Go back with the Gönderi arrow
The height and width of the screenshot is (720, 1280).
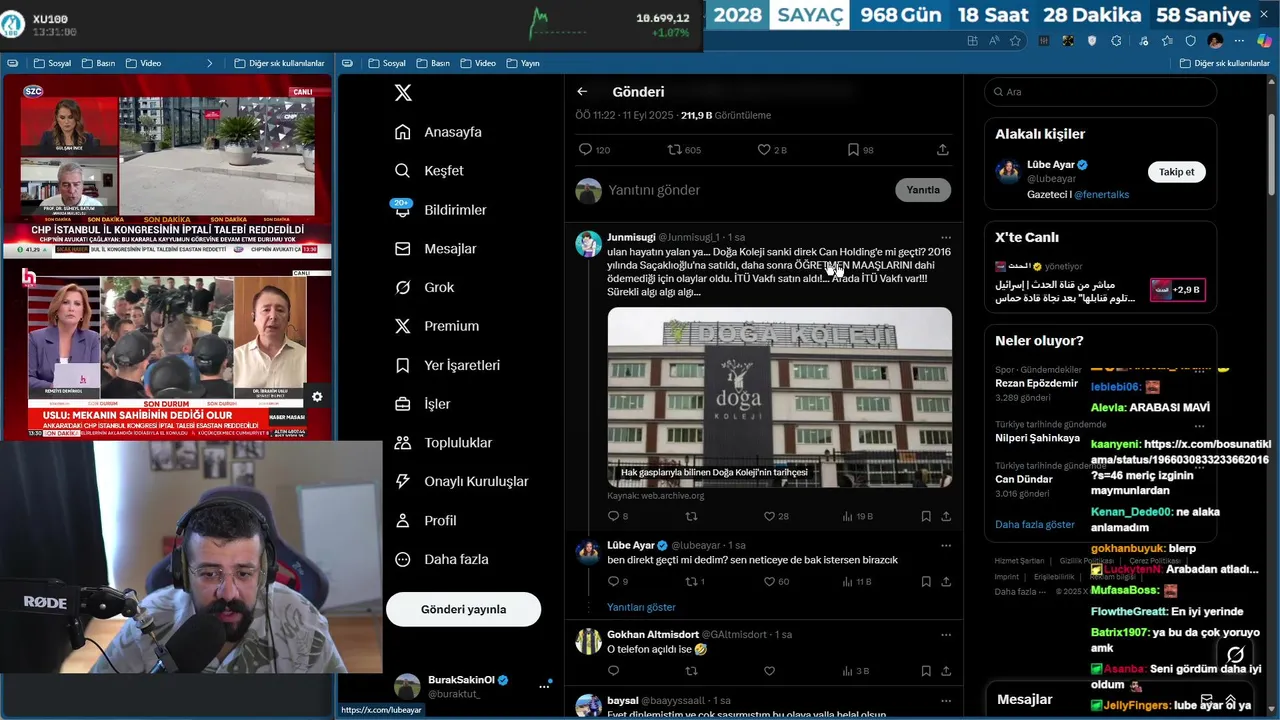click(582, 91)
